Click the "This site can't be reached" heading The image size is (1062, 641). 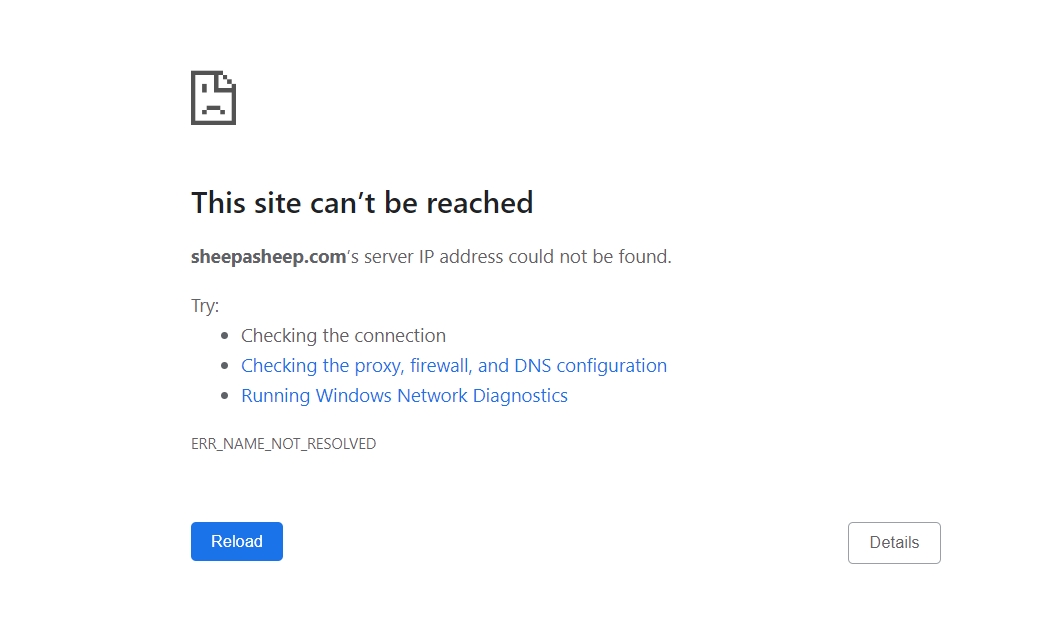[362, 203]
